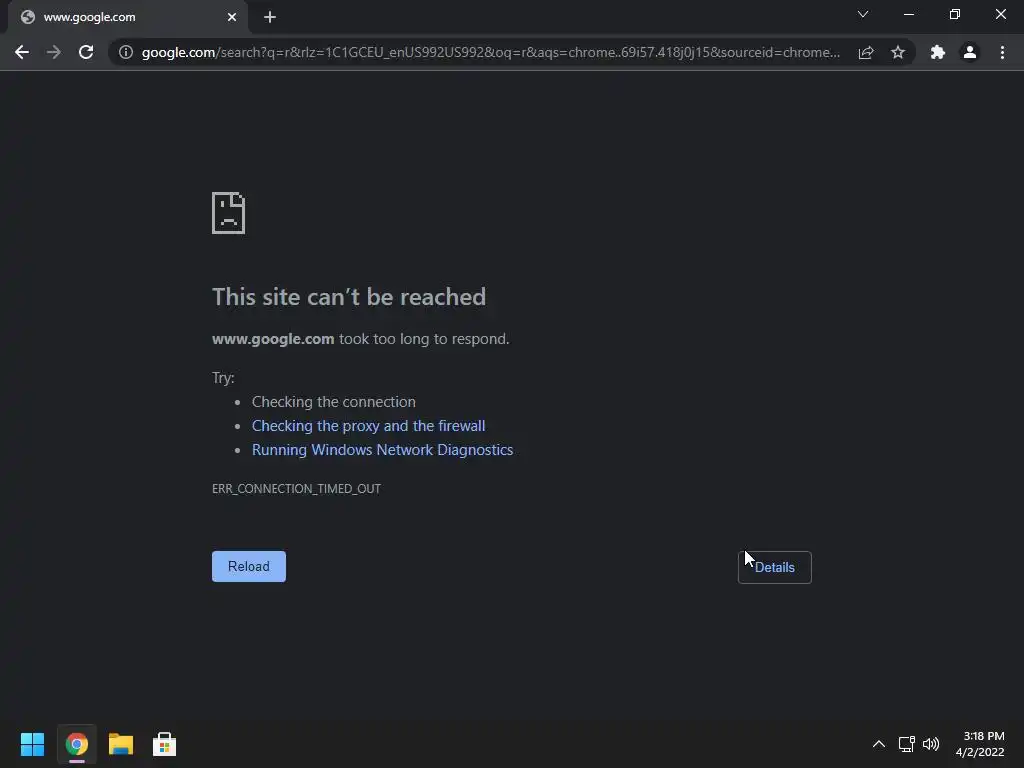Click This site can't be reached heading

349,297
